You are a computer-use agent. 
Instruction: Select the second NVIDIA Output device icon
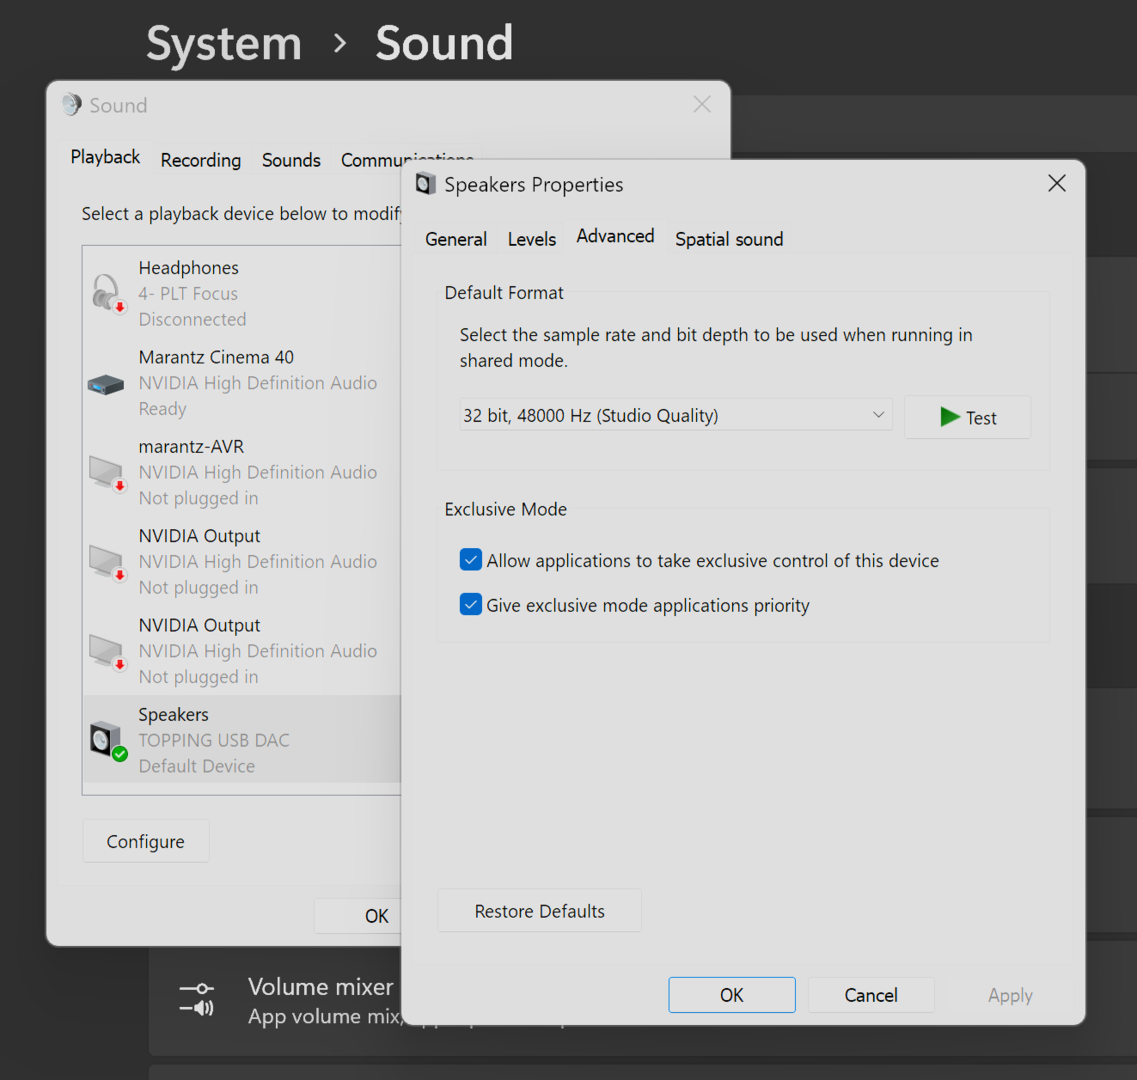107,651
